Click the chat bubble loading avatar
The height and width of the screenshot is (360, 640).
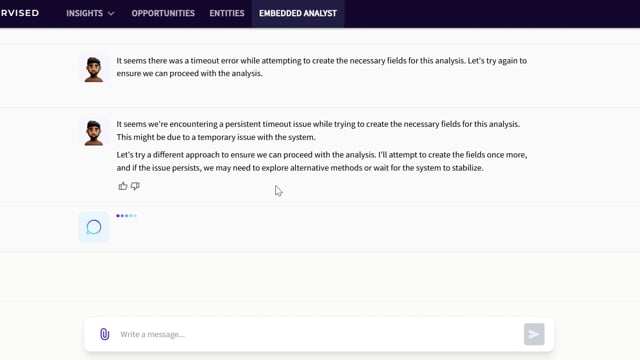point(93,227)
